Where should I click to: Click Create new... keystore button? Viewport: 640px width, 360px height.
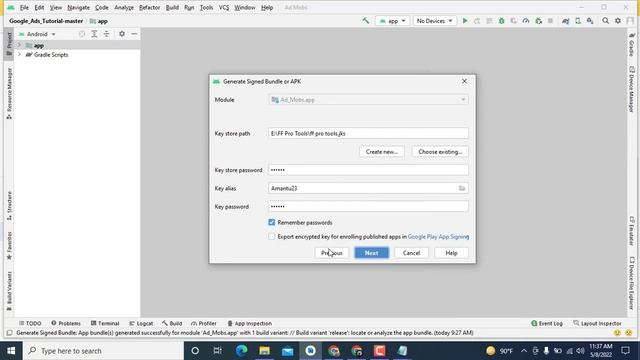click(382, 151)
